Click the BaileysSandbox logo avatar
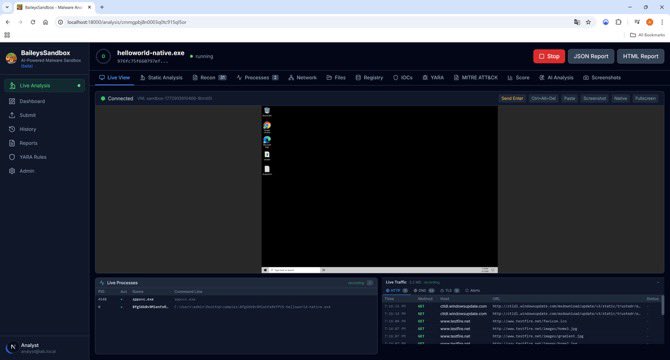Viewport: 670px width, 360px height. [x=12, y=58]
